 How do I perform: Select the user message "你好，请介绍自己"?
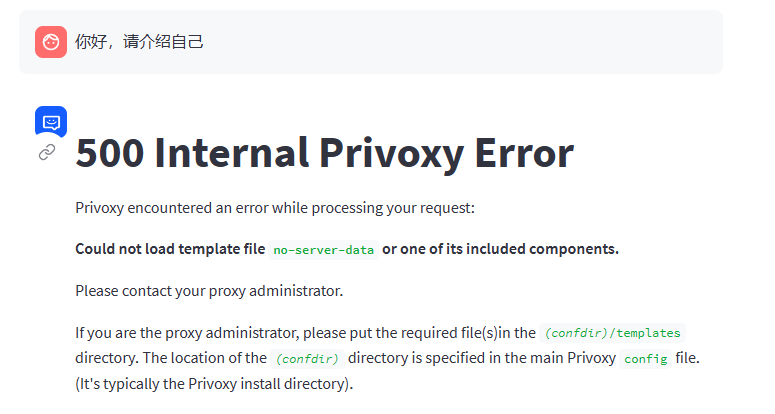[x=139, y=41]
